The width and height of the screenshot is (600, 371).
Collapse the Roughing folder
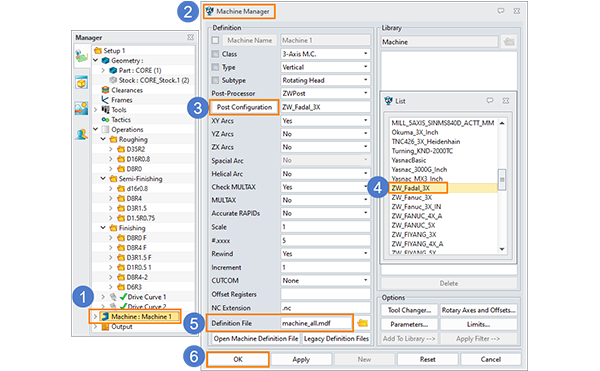point(103,139)
